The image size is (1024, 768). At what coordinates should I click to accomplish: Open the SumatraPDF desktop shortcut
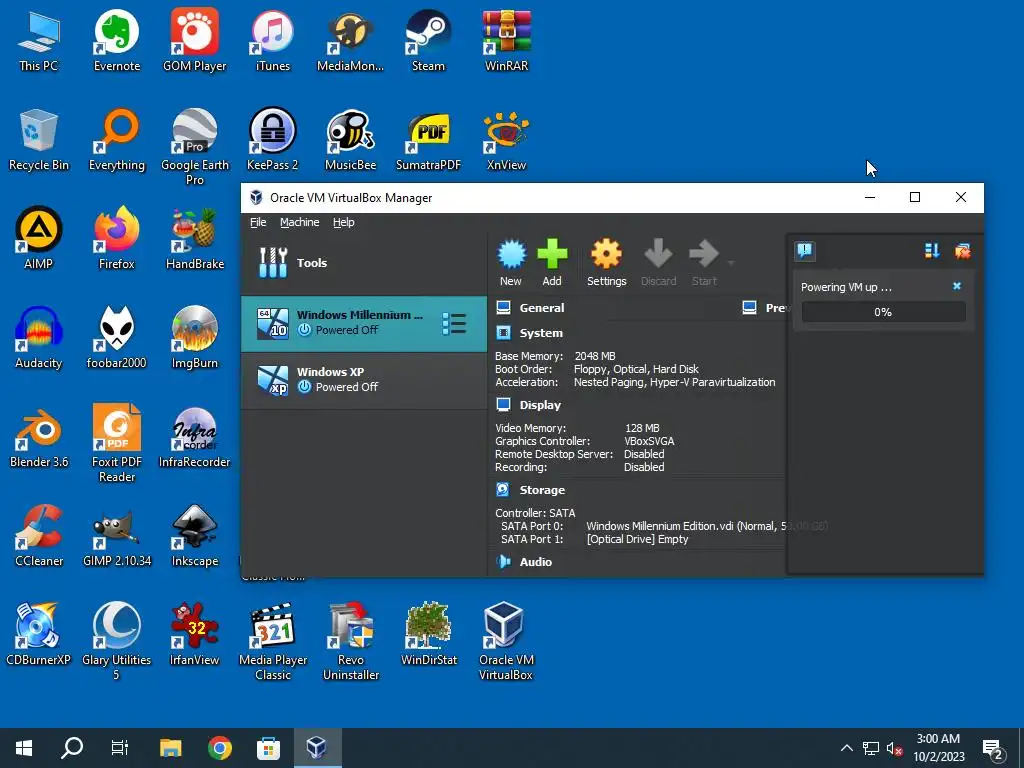point(428,139)
